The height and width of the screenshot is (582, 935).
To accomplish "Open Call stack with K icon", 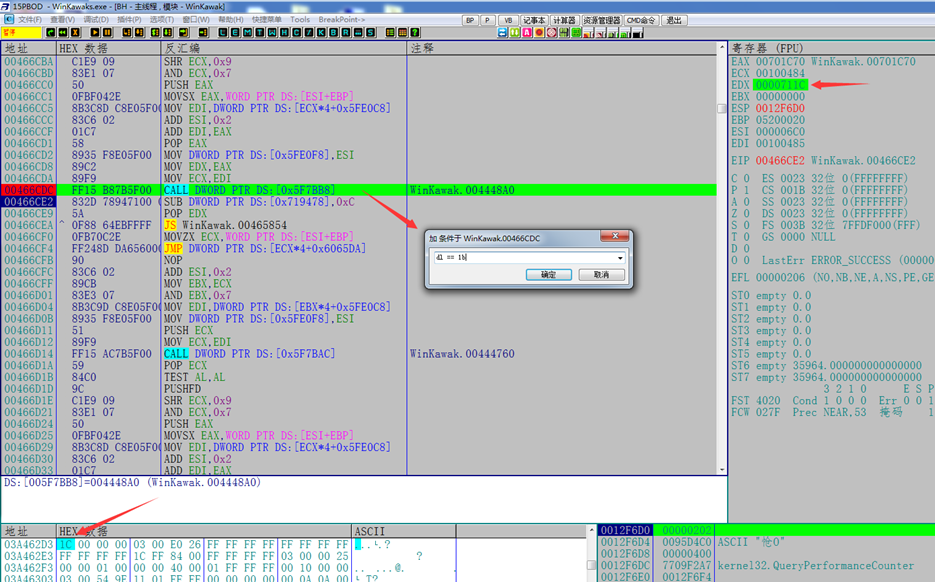I will 321,32.
